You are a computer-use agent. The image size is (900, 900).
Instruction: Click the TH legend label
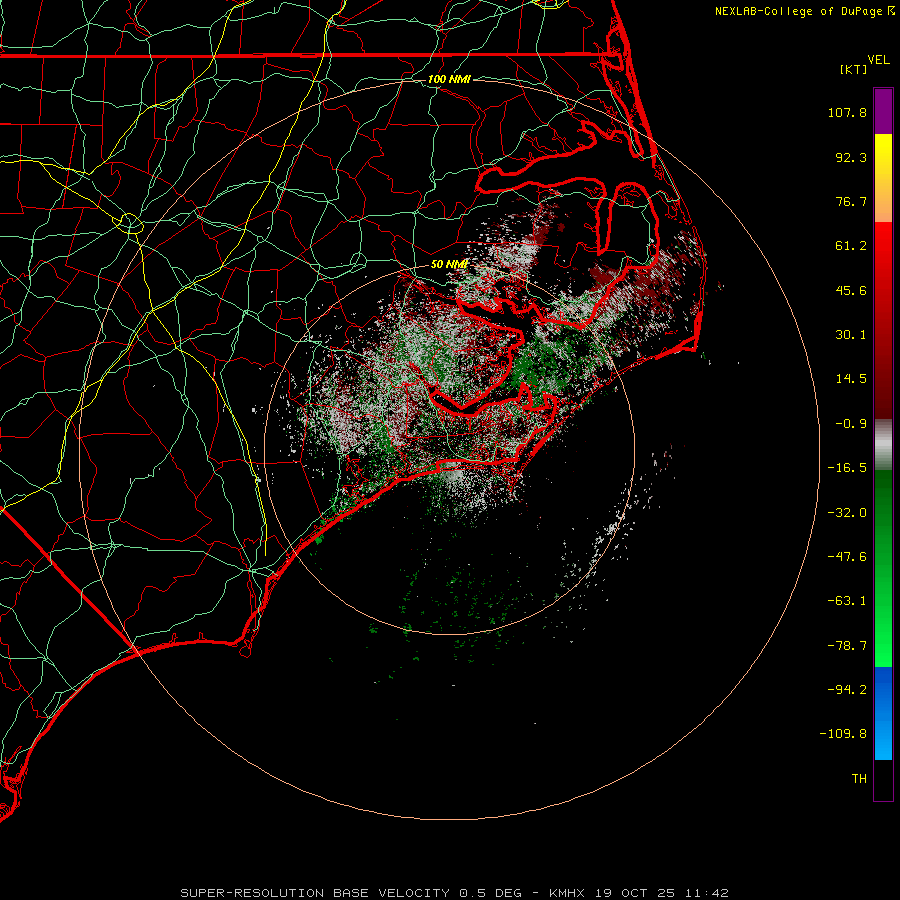pos(859,779)
